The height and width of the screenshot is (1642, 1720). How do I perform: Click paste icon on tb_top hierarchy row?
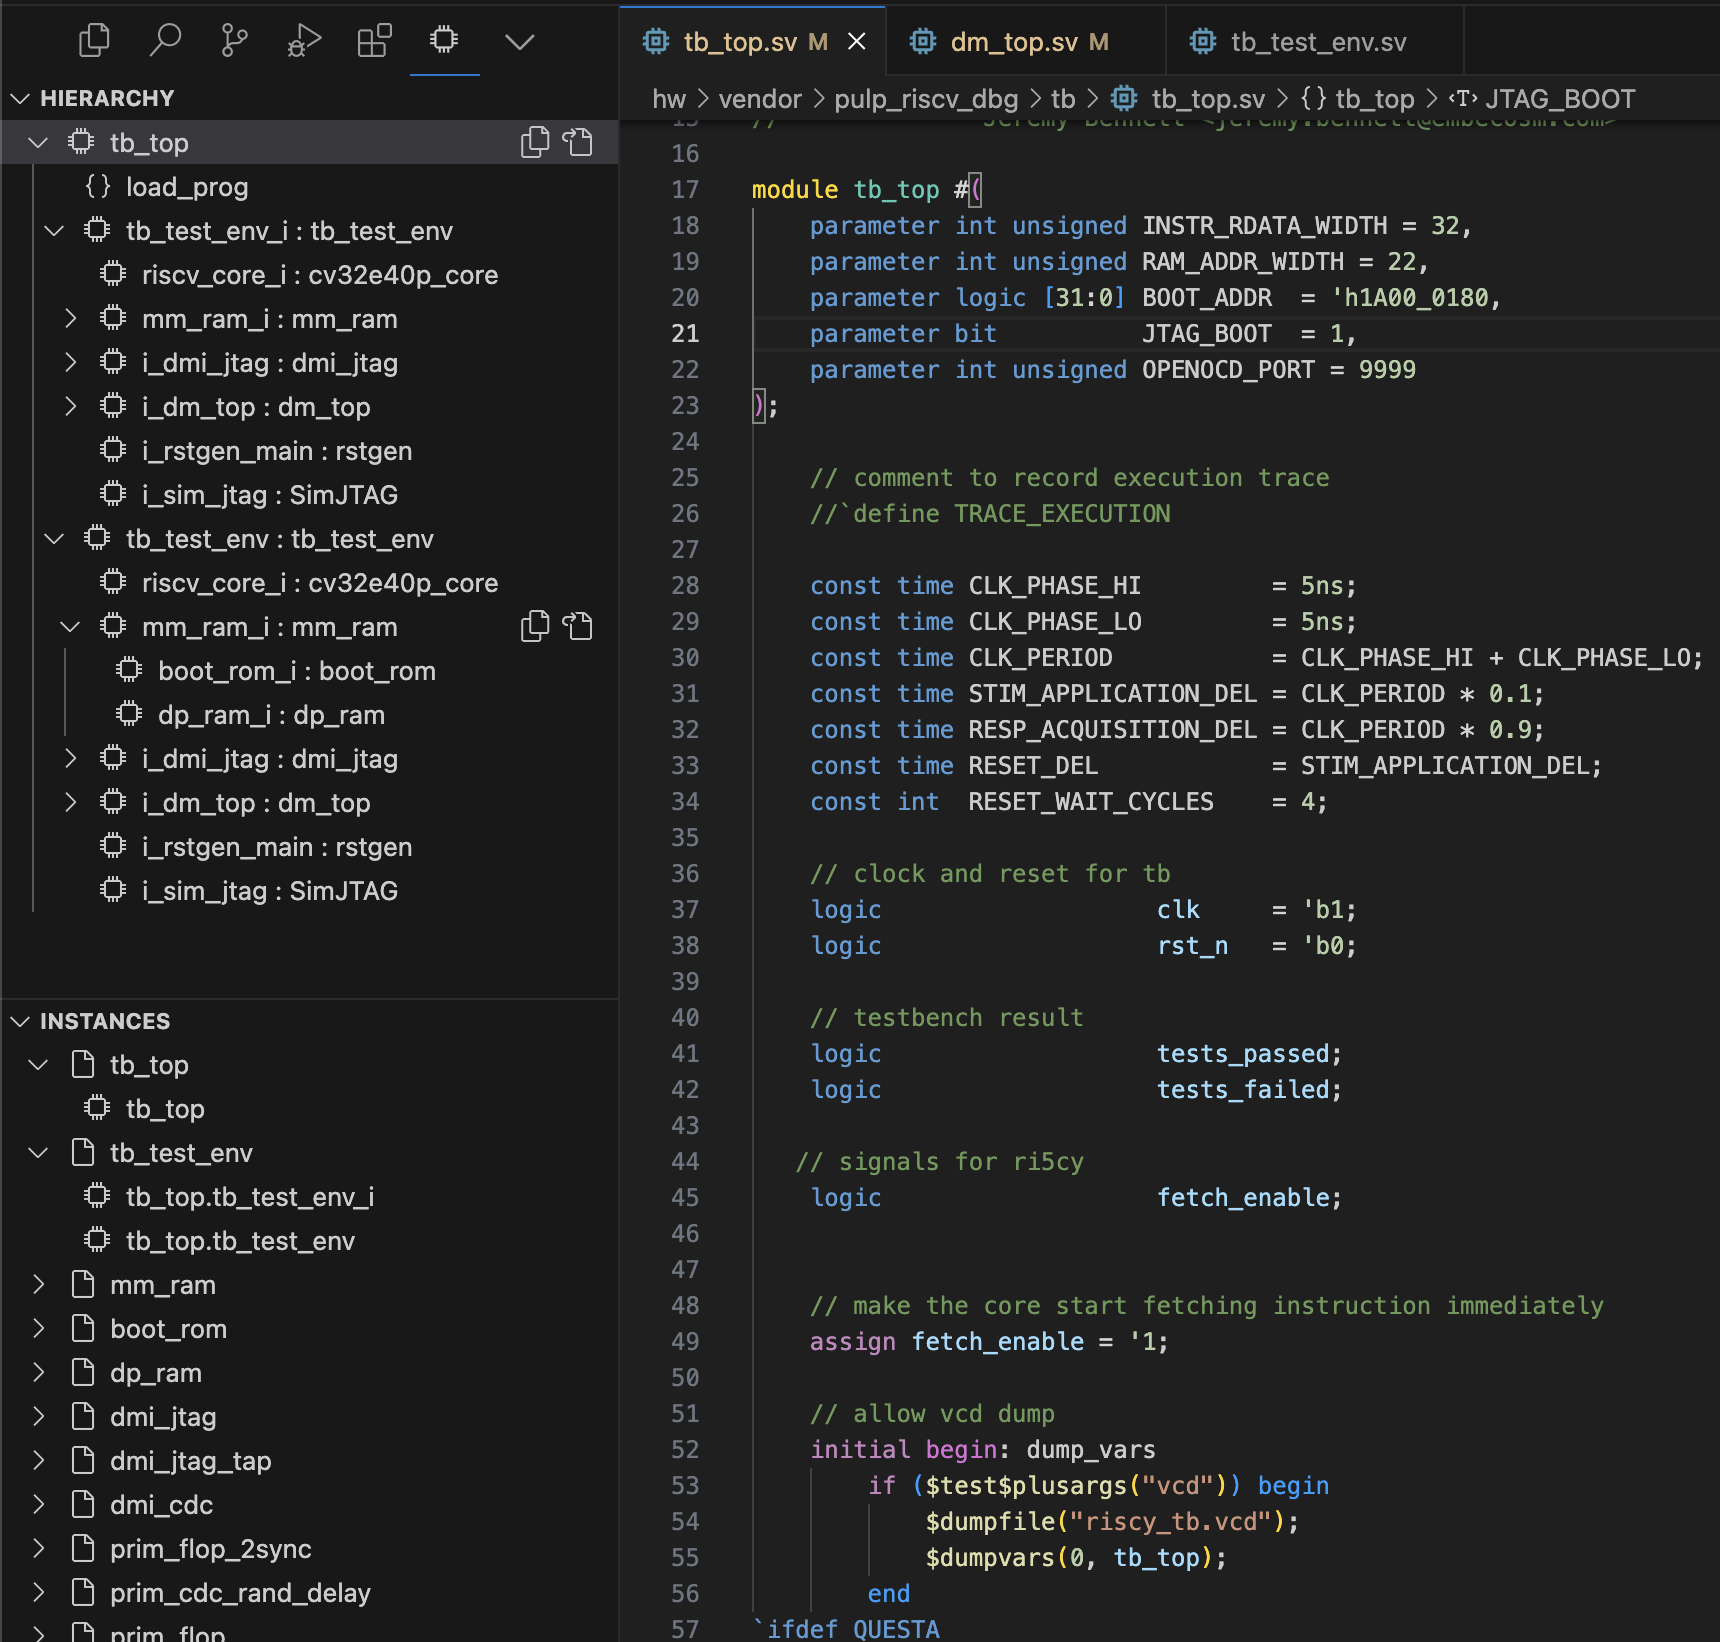[x=578, y=142]
